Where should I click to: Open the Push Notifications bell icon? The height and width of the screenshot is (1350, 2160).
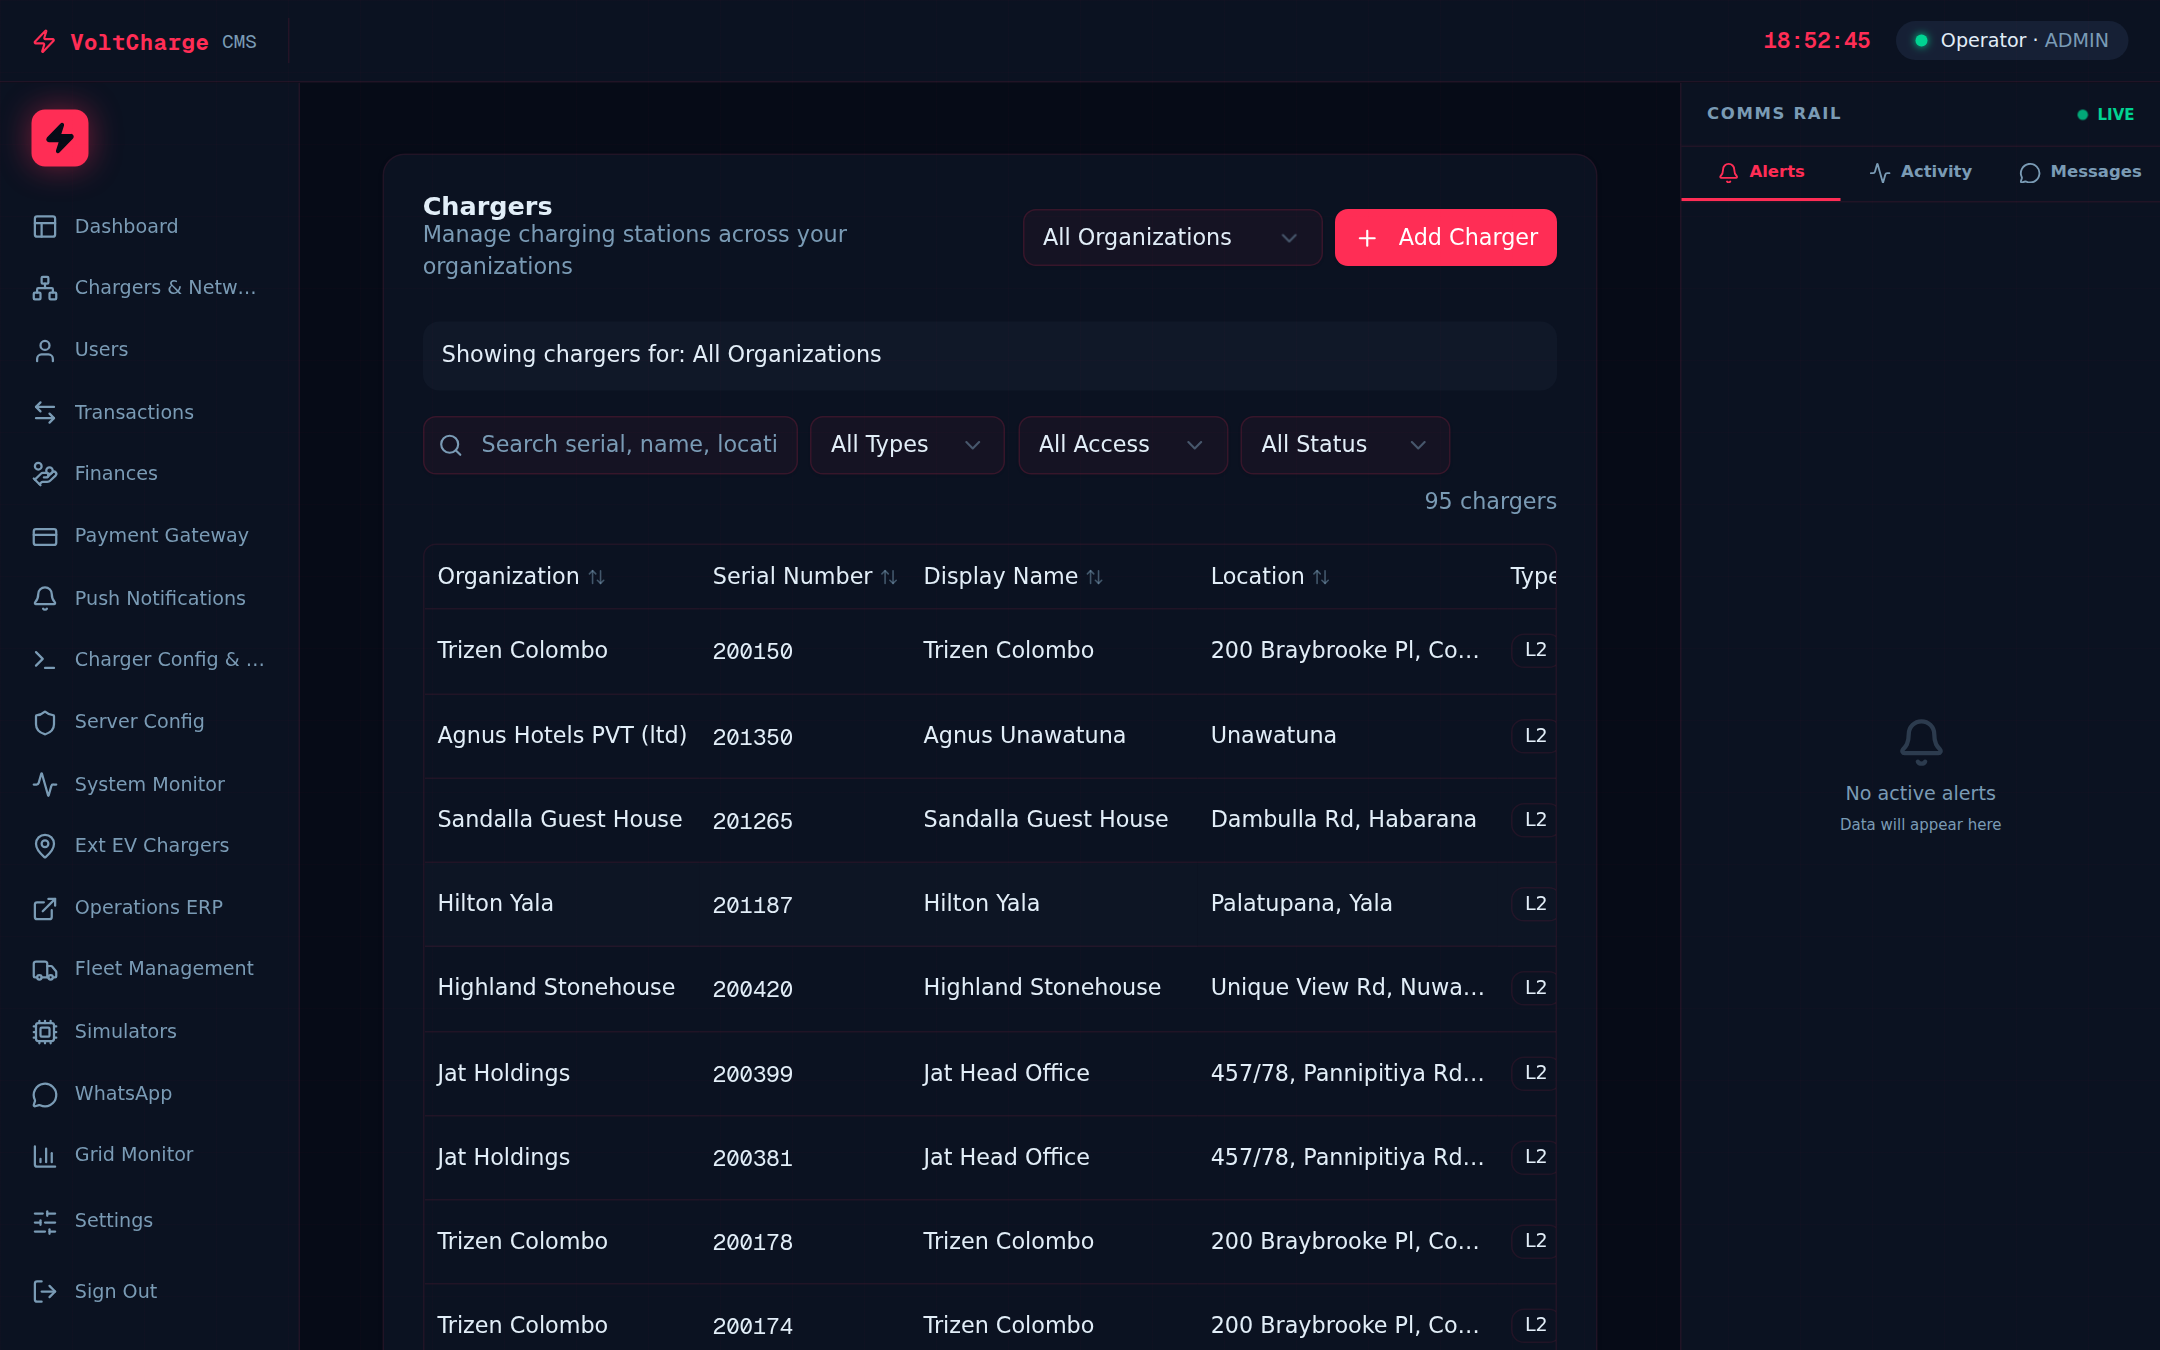pyautogui.click(x=45, y=598)
